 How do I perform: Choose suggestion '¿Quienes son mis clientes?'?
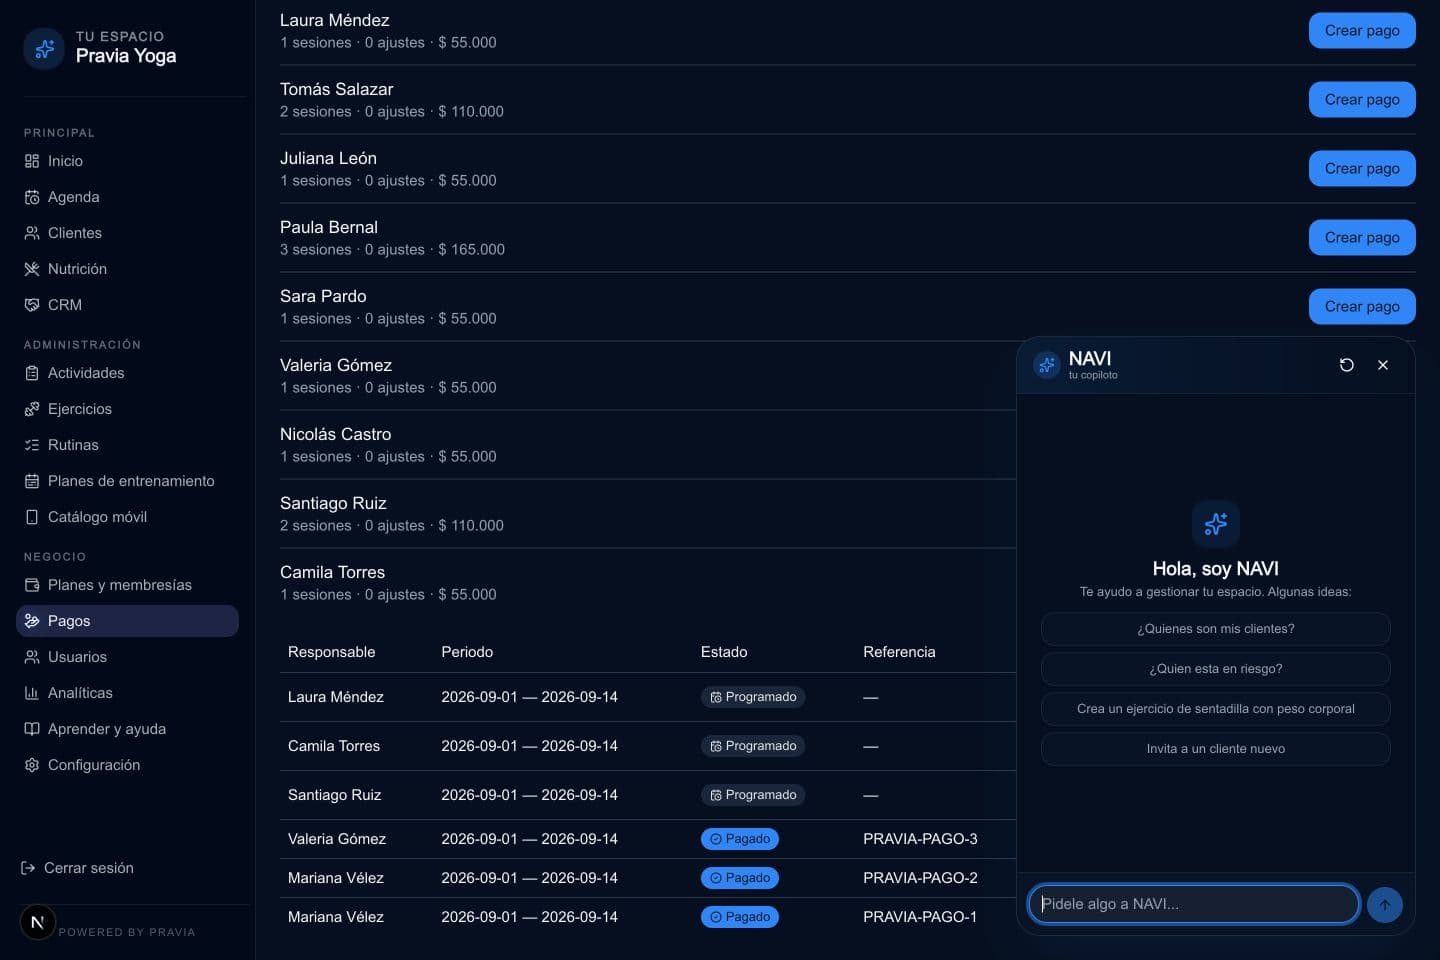click(x=1215, y=629)
